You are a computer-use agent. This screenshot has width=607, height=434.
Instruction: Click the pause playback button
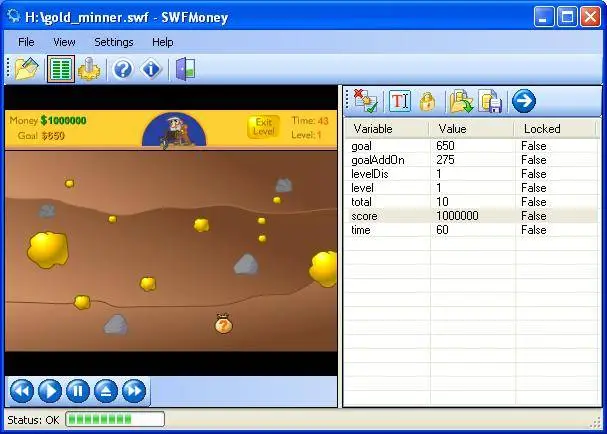pos(78,391)
